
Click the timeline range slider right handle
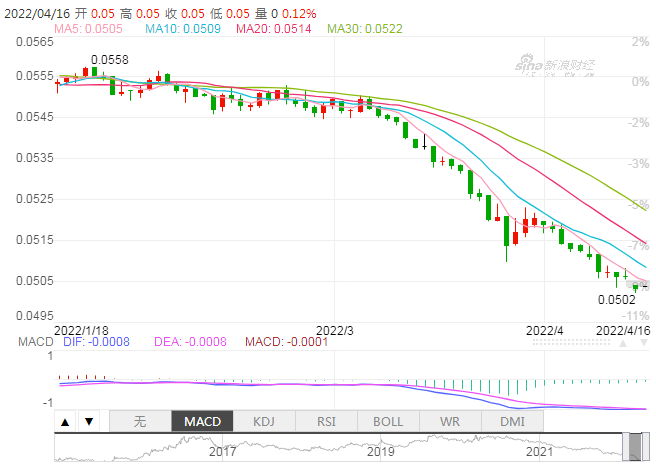click(x=648, y=447)
